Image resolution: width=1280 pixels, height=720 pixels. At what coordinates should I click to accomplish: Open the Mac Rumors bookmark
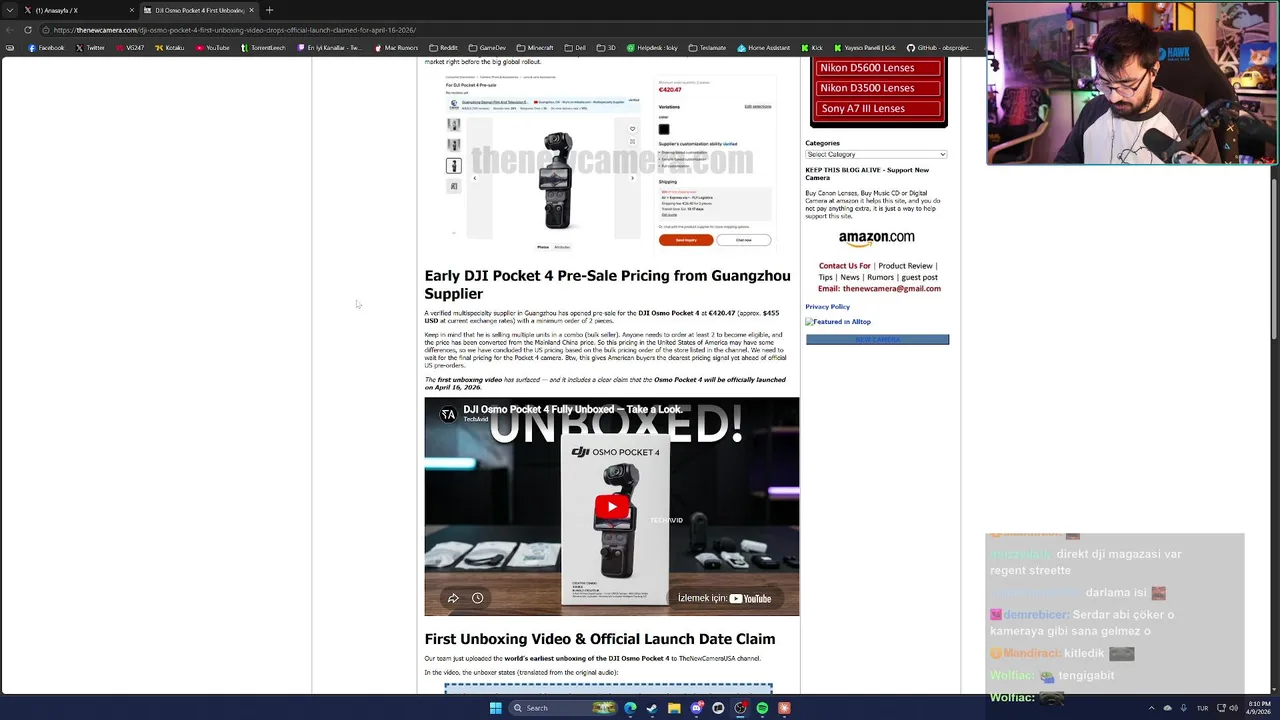pyautogui.click(x=397, y=48)
